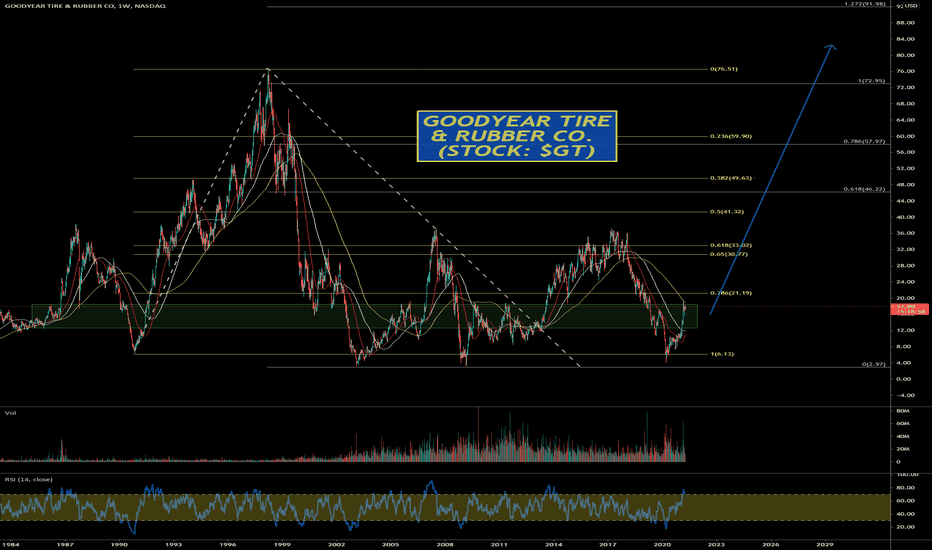Open the USD currency selector on price axis
Viewport: 932px width, 550px height.
click(911, 6)
